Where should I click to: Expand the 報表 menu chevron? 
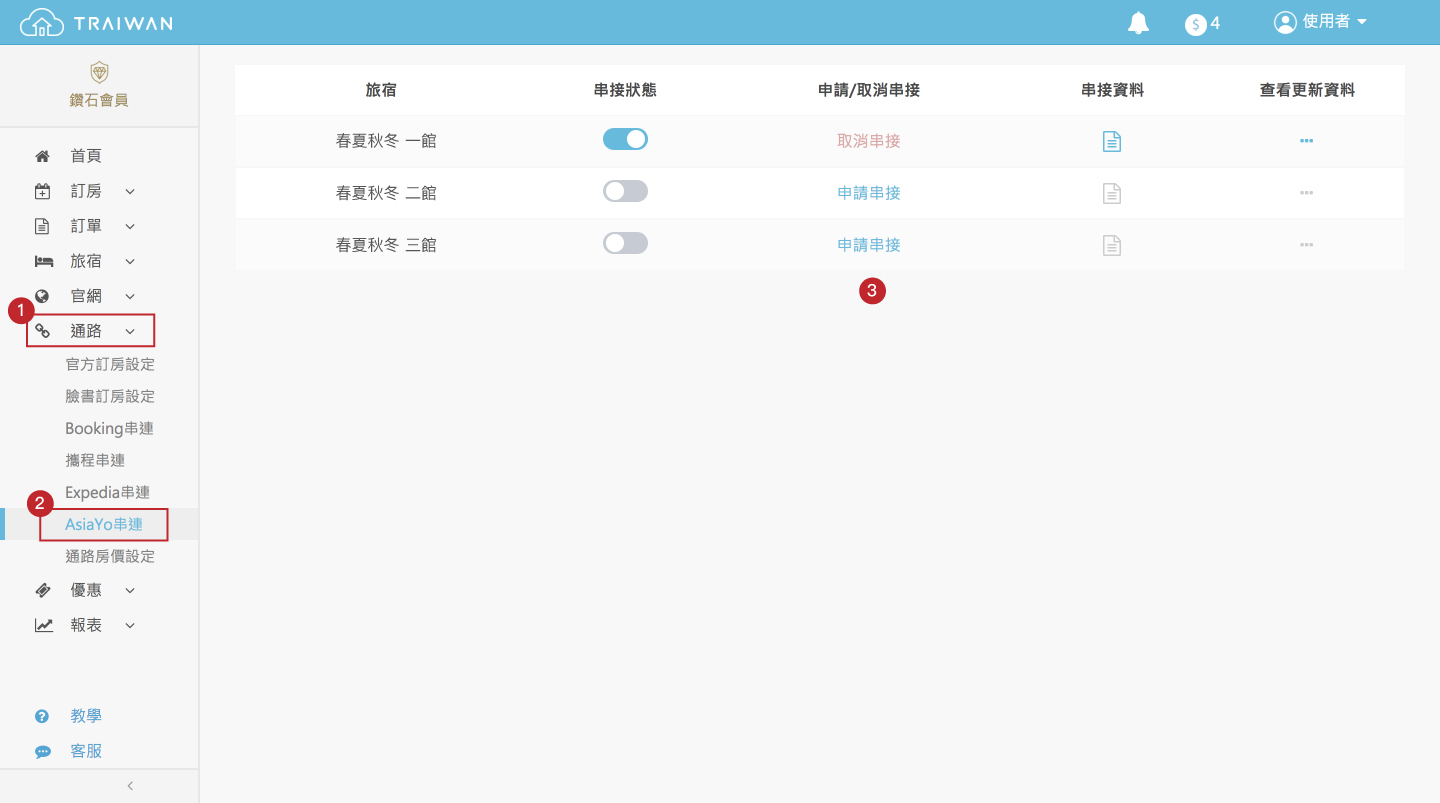tap(130, 625)
